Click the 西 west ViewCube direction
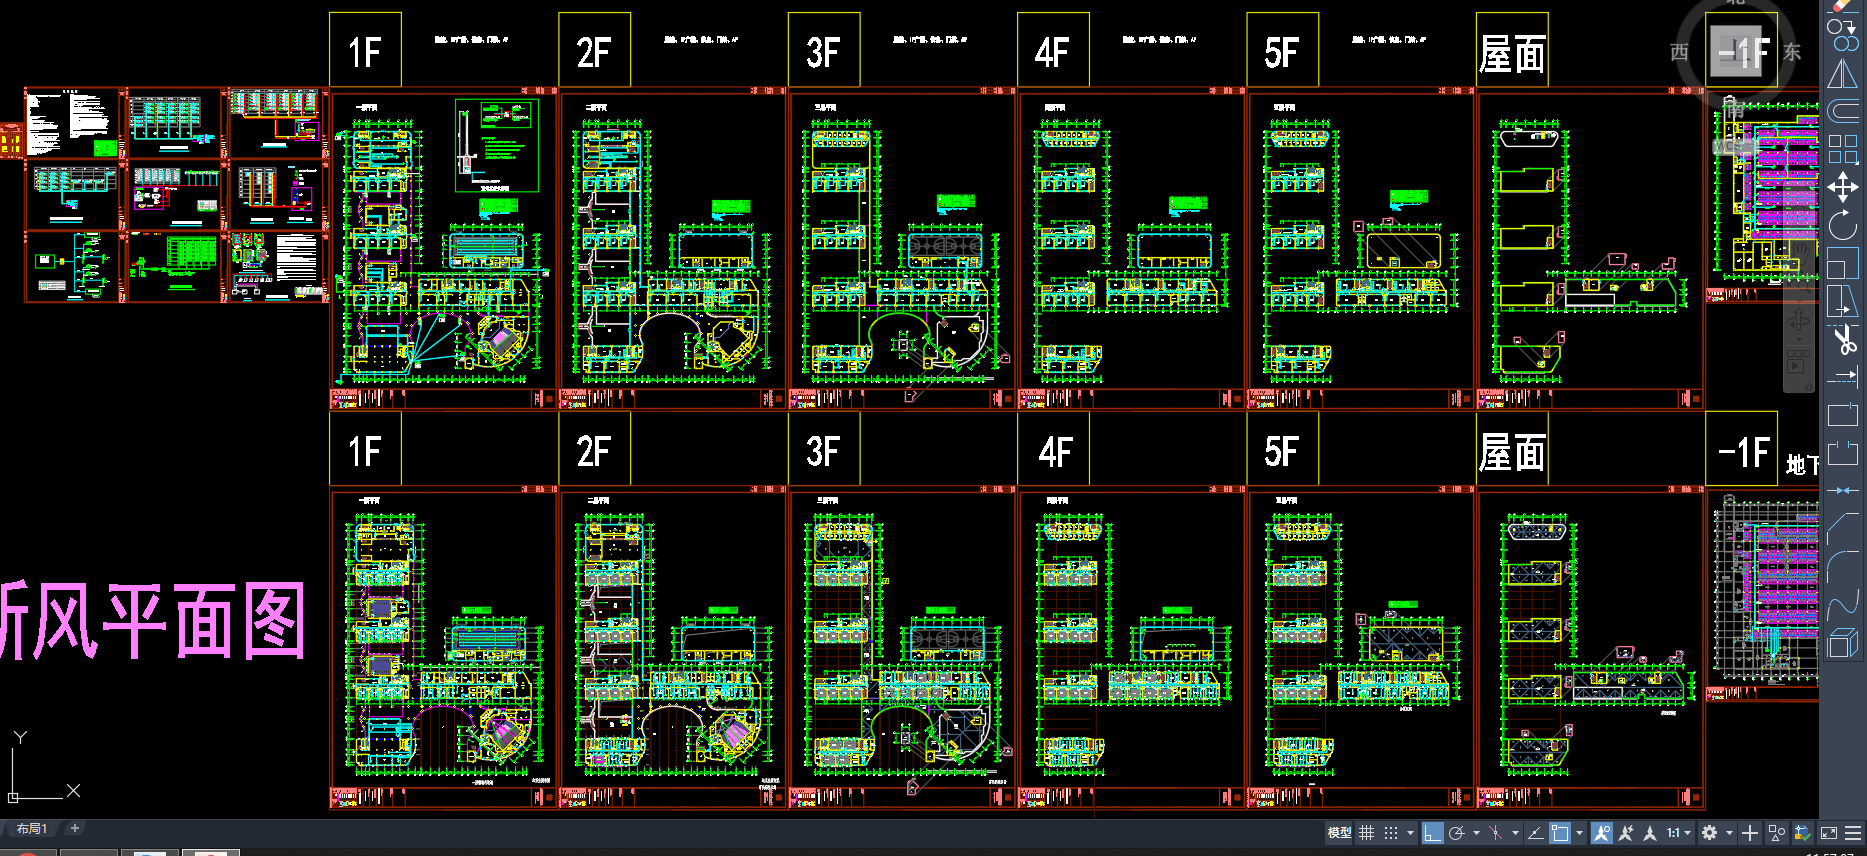Image resolution: width=1867 pixels, height=856 pixels. (x=1680, y=52)
